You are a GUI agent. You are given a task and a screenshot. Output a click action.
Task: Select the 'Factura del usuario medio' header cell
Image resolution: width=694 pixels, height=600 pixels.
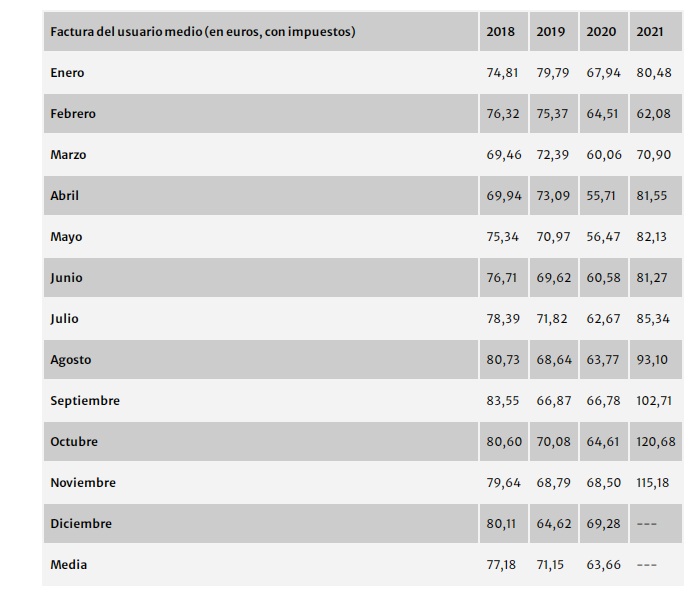pos(203,32)
